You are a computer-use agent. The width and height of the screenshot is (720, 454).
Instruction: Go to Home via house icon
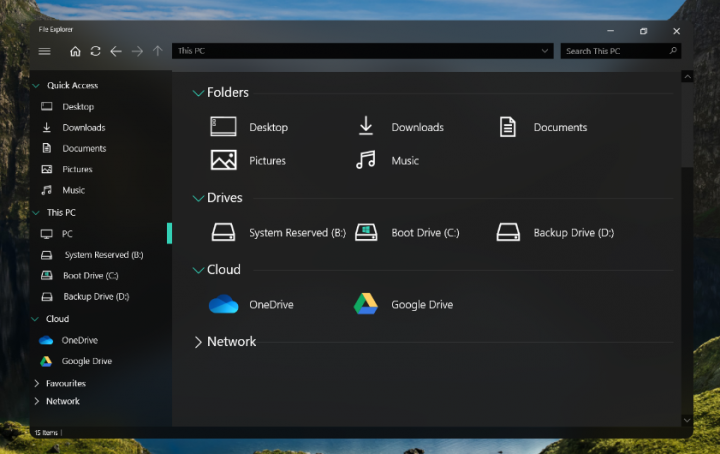[75, 51]
